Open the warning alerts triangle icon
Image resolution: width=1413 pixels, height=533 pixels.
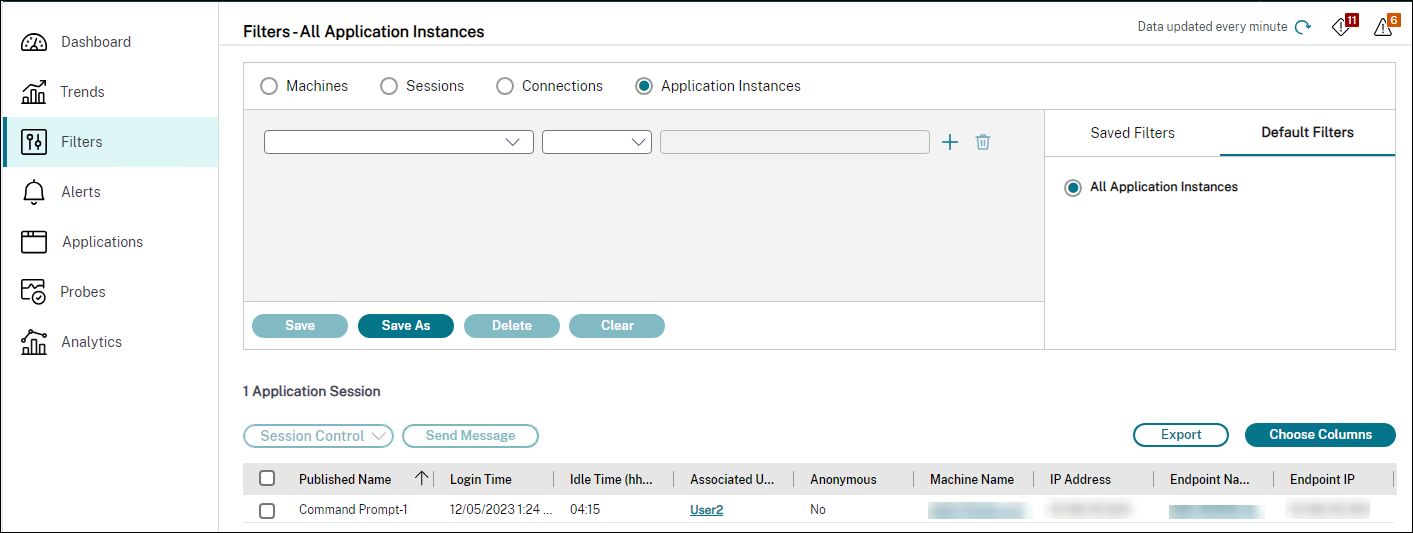point(1384,27)
